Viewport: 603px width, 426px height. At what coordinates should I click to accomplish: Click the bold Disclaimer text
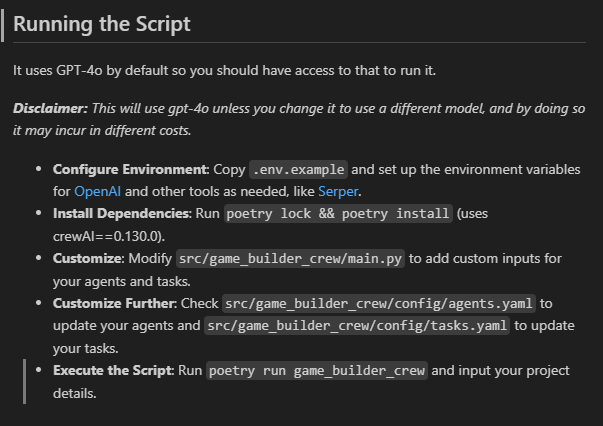(51, 108)
